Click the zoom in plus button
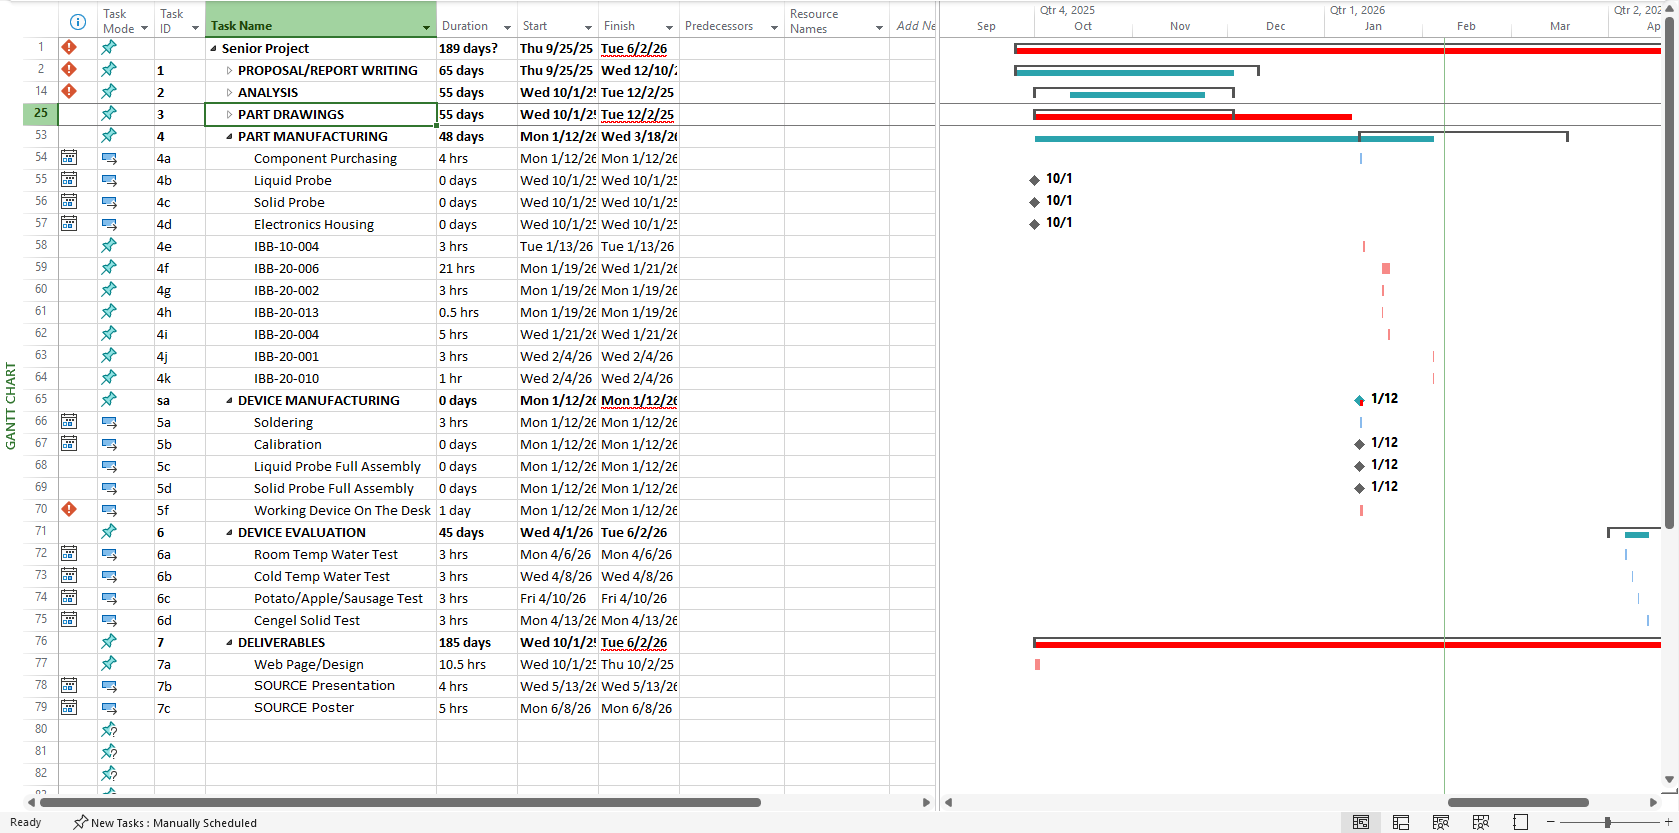Screen dimensions: 1679x833 (1667, 822)
